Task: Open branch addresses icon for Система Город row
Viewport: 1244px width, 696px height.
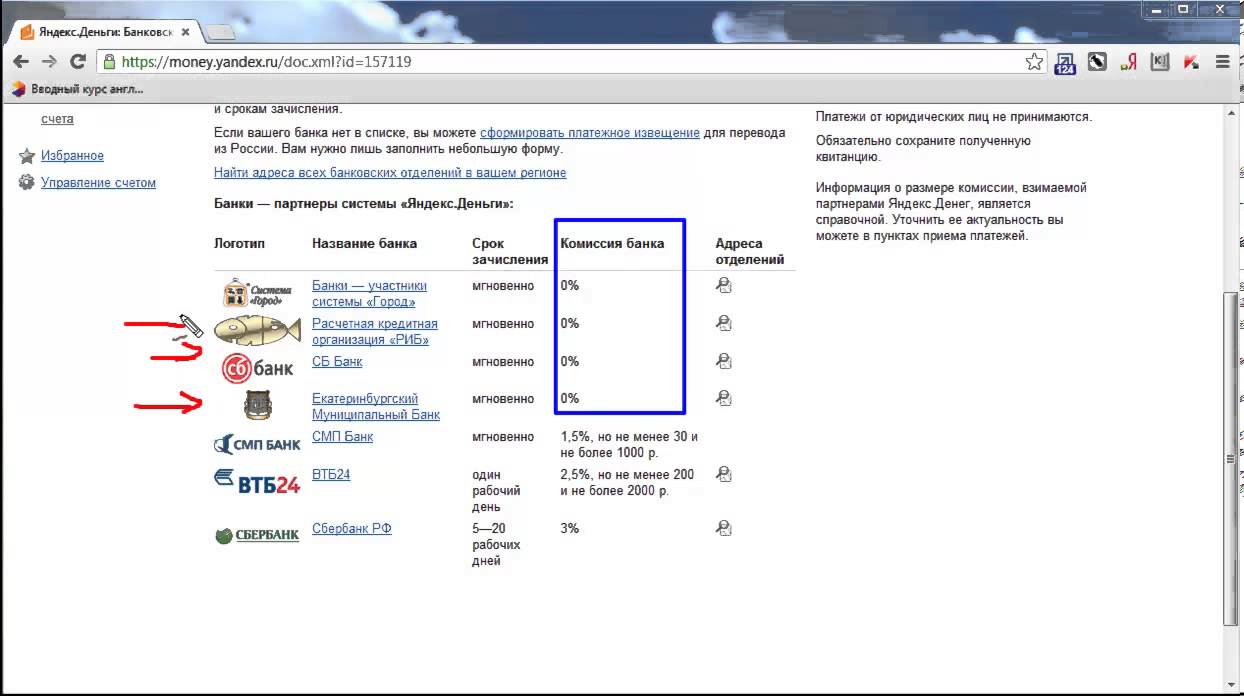Action: tap(724, 286)
